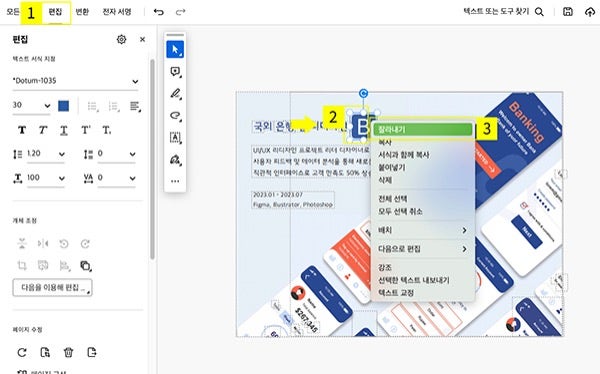Click the rotation handle above selected text

[x=364, y=93]
